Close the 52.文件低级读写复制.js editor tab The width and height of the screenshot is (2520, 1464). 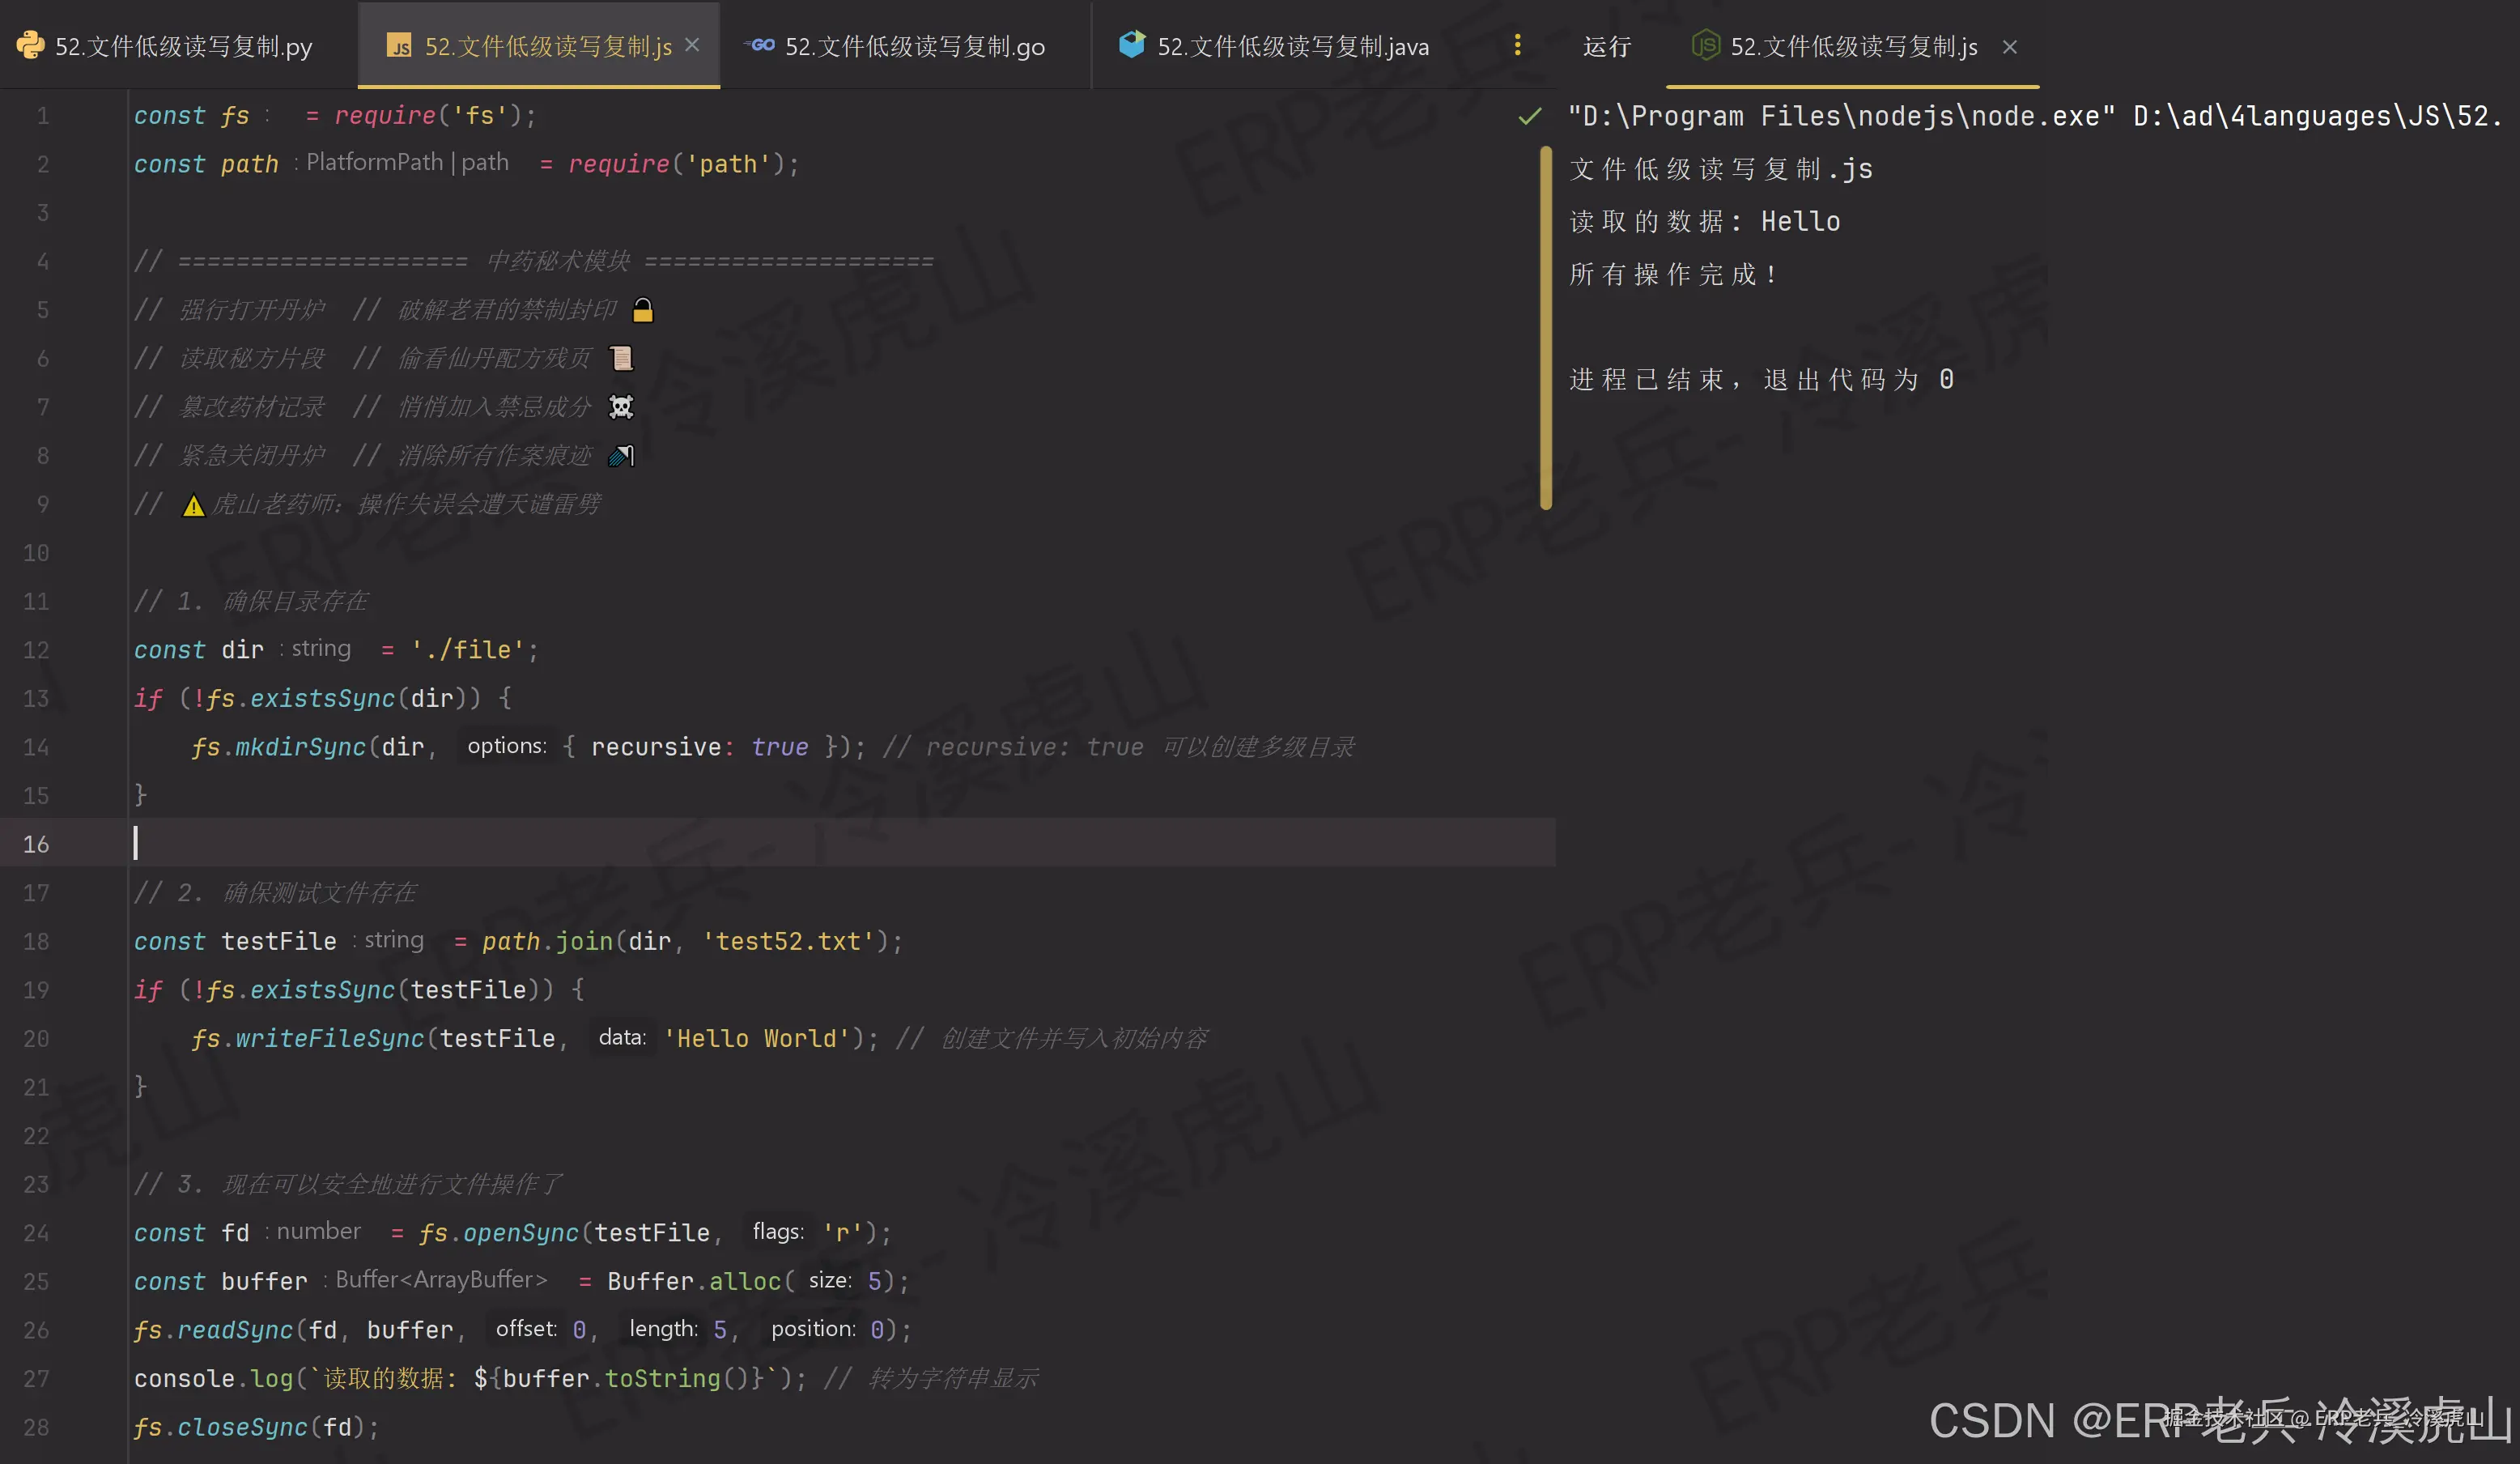692,45
